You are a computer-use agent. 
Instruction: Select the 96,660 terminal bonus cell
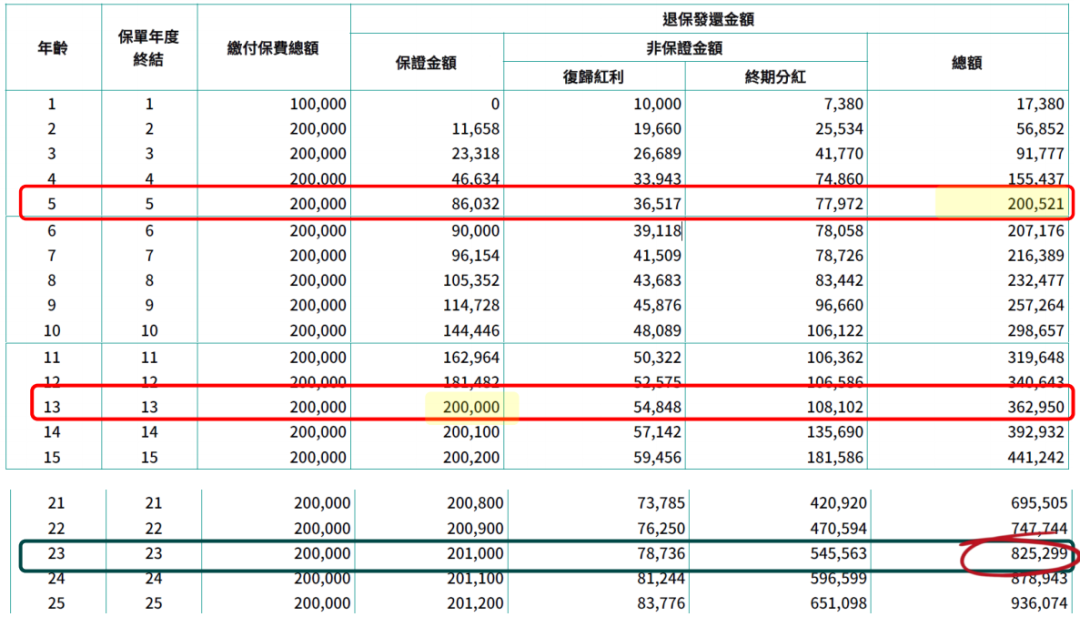pyautogui.click(x=839, y=305)
